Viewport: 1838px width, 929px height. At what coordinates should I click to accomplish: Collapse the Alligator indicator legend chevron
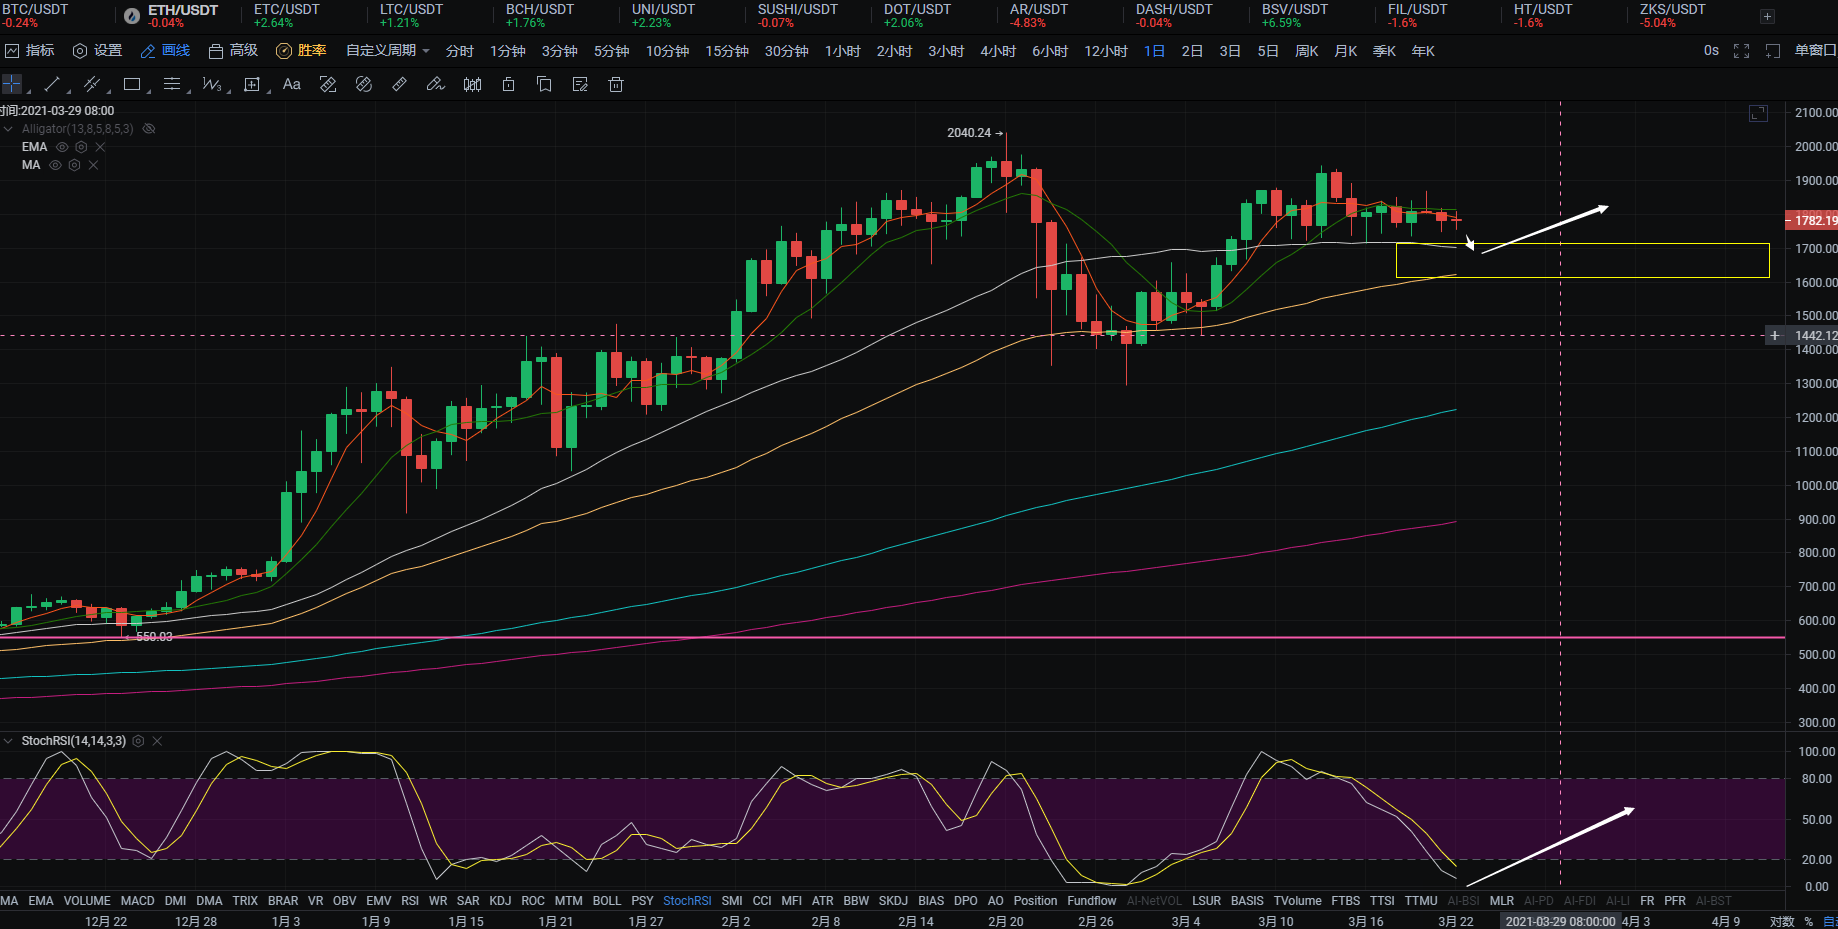(9, 129)
